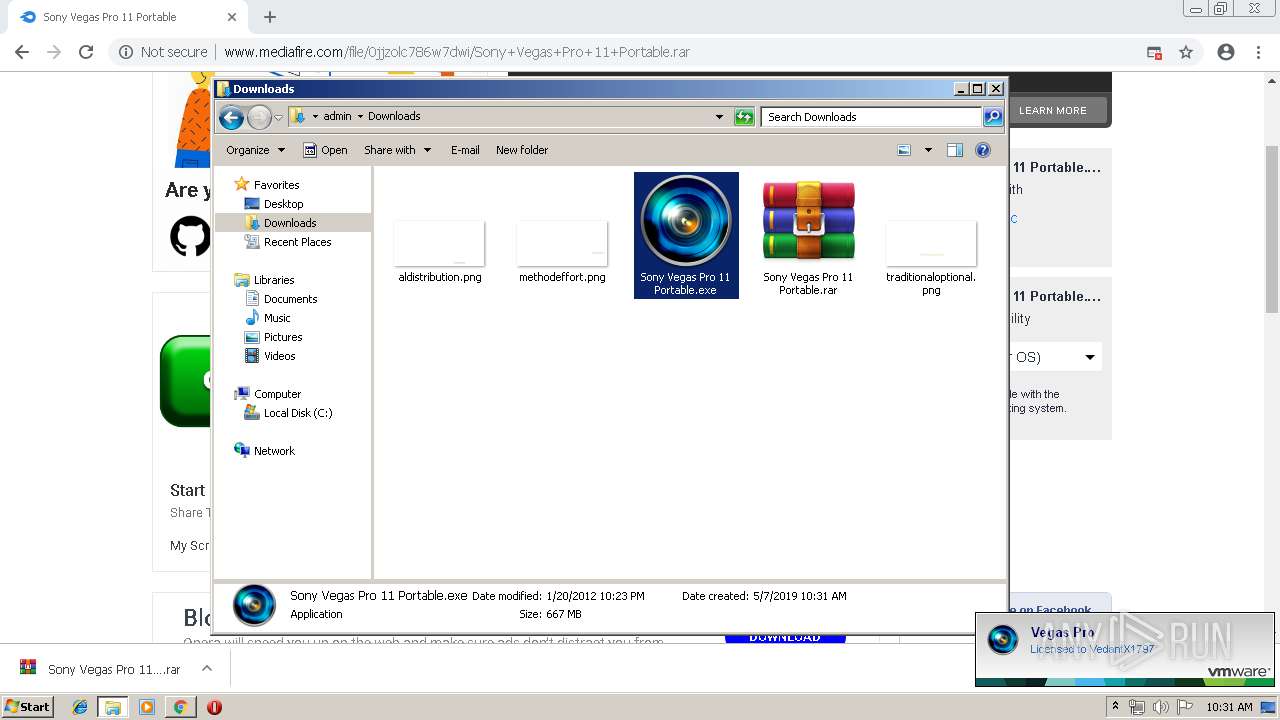Select methodeffort.png thumbnail
Viewport: 1280px width, 720px height.
[562, 243]
